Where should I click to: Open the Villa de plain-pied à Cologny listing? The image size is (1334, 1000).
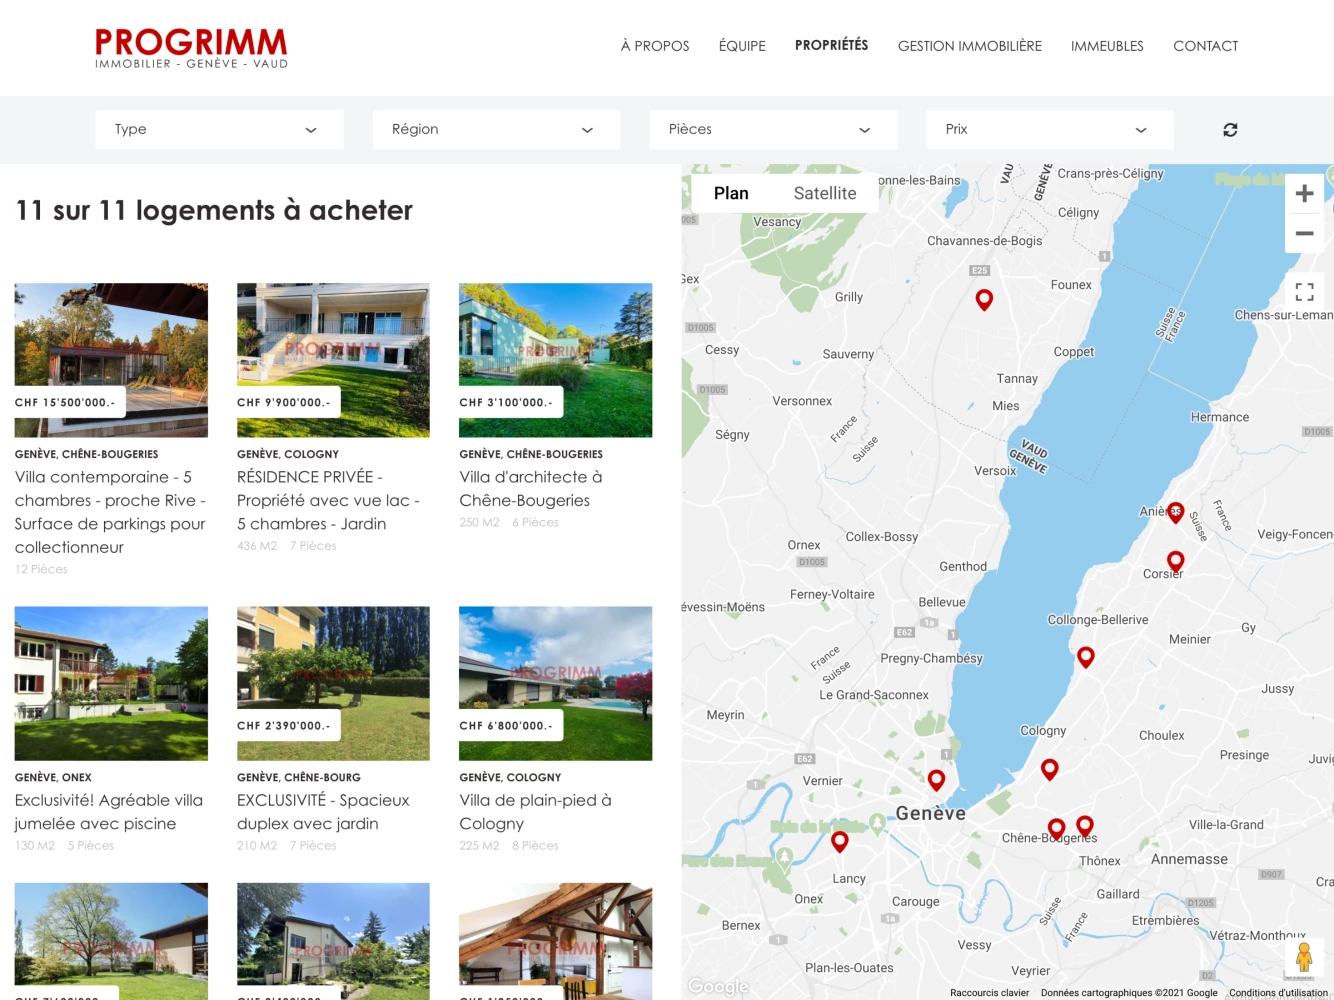535,811
